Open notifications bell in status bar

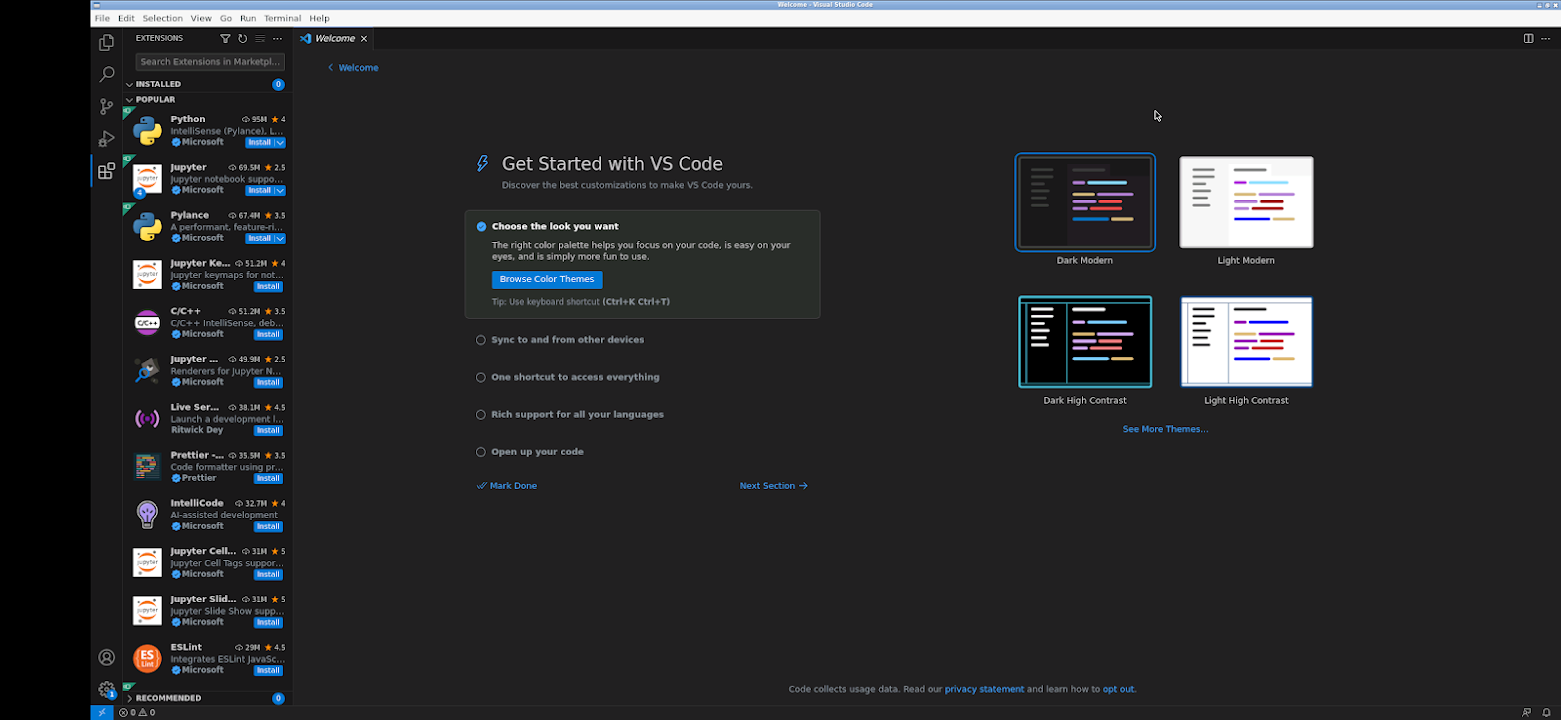(x=1546, y=712)
